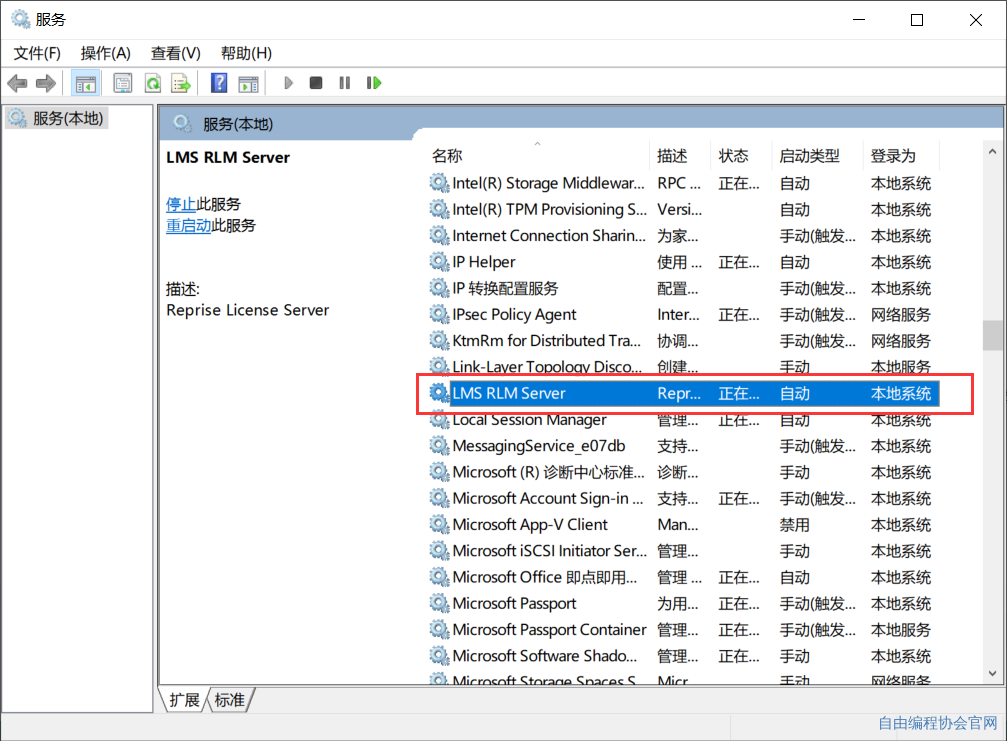Open the 帮助(H) menu
Image resolution: width=1007 pixels, height=741 pixels.
[x=246, y=53]
